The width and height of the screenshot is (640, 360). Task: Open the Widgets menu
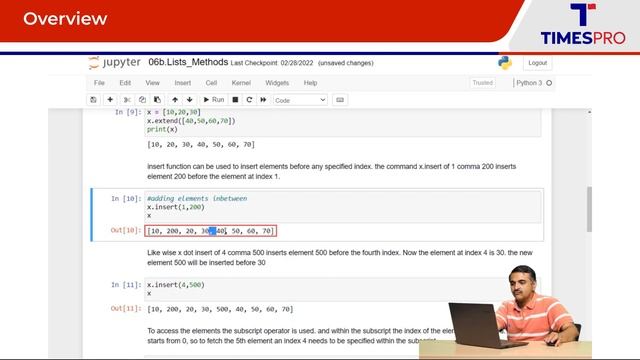[x=277, y=83]
